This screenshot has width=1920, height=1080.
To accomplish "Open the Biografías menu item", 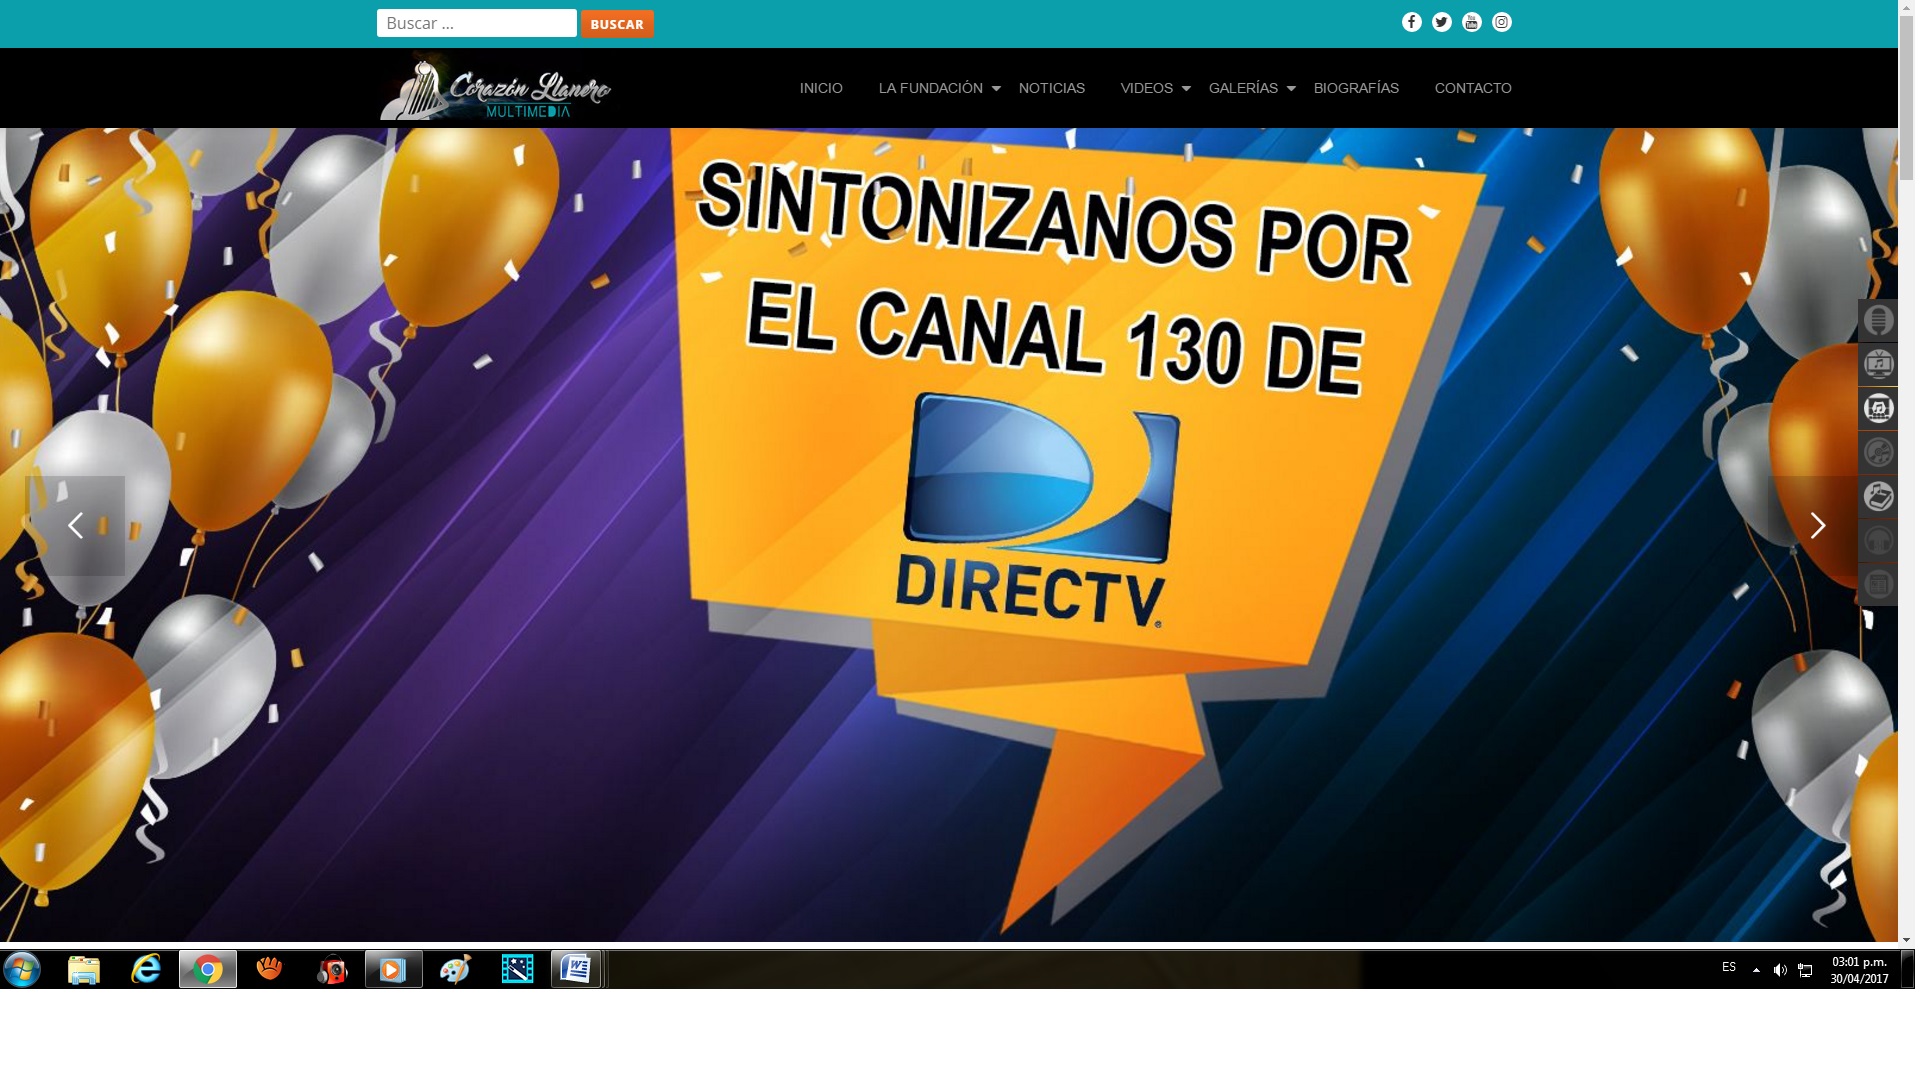I will tap(1355, 88).
